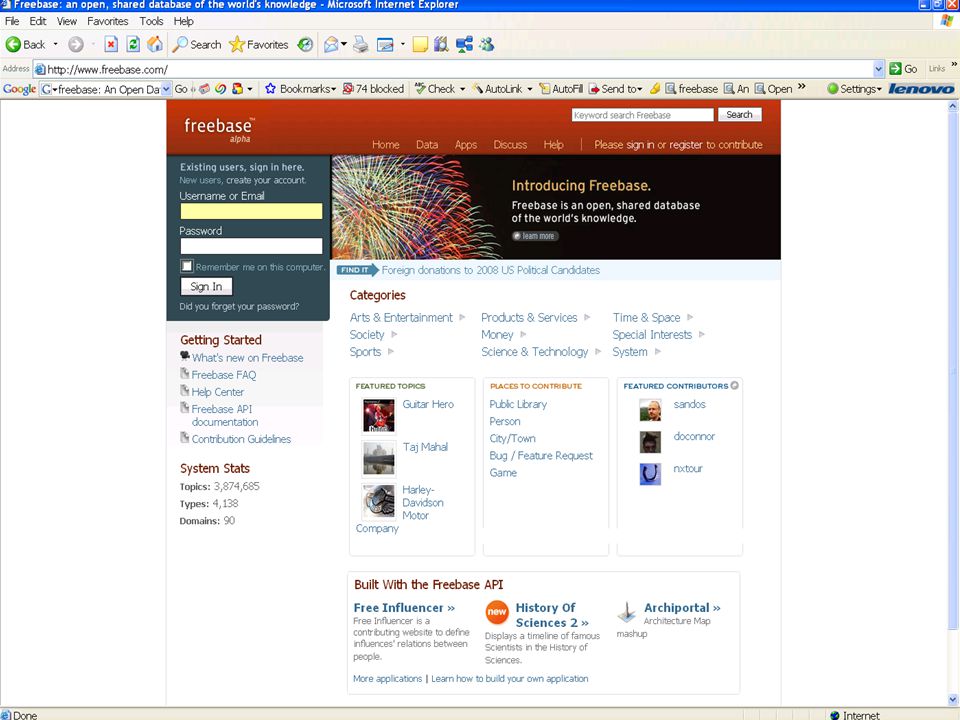Expand the Arts & Entertainment category arrow
960x720 pixels.
(x=462, y=317)
